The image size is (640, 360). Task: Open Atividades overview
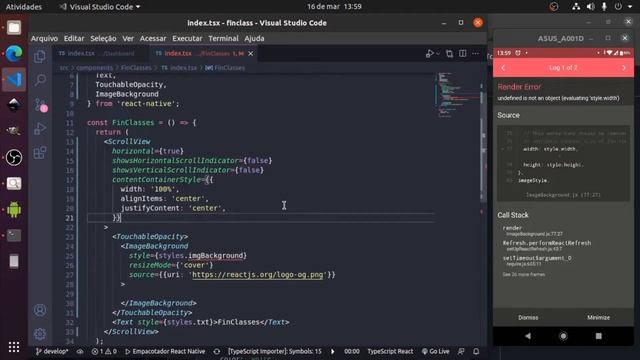24,7
